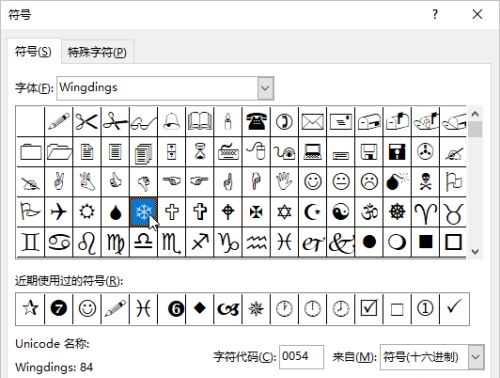This screenshot has height=378, width=500.
Task: Select the Sagittarius arrow symbol
Action: pyautogui.click(x=200, y=242)
